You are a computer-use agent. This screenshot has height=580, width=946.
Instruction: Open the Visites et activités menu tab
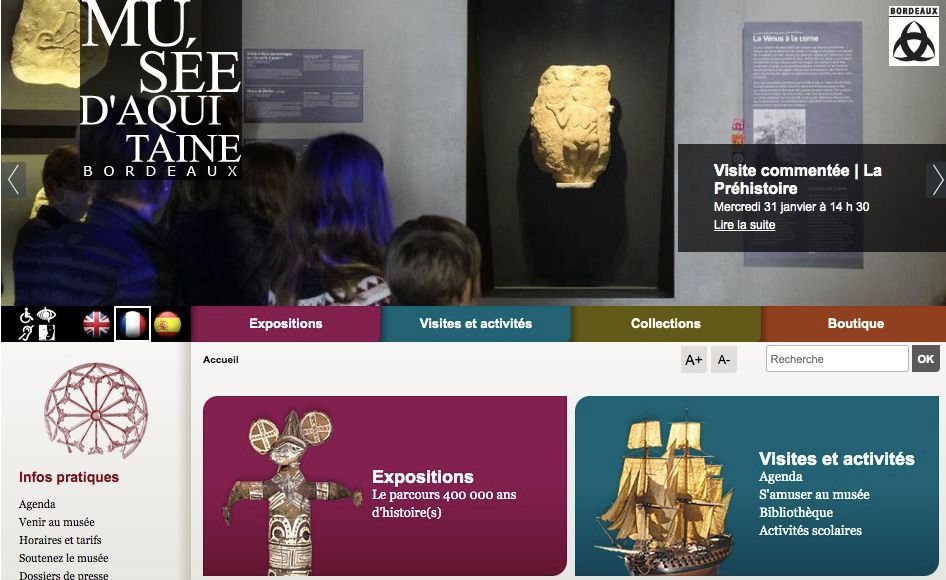[x=476, y=323]
